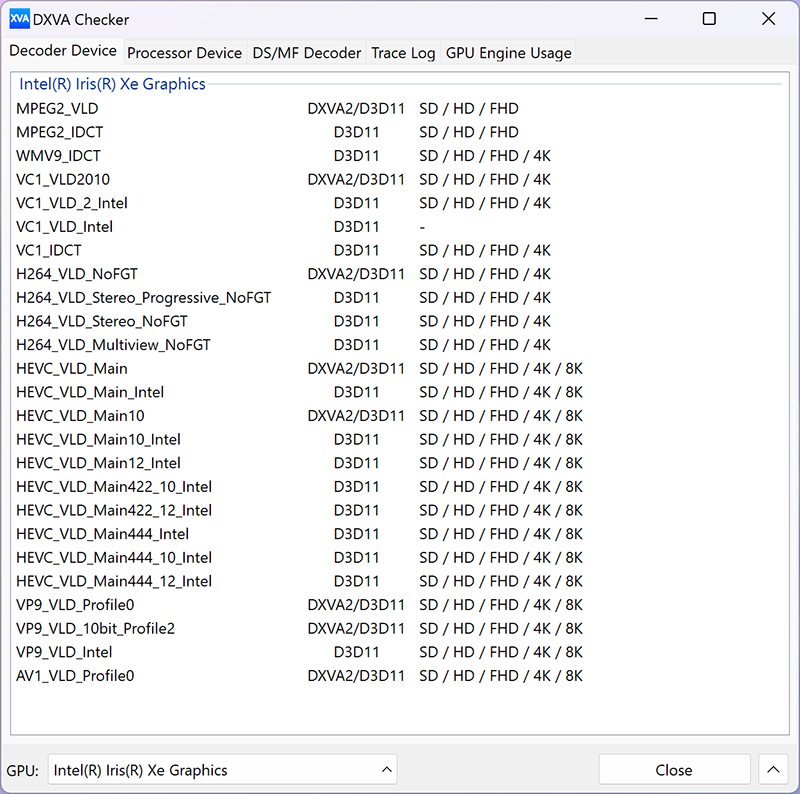Click the HEVC_VLD_Main10 decoder entry
Viewport: 800px width, 794px height.
(x=79, y=416)
